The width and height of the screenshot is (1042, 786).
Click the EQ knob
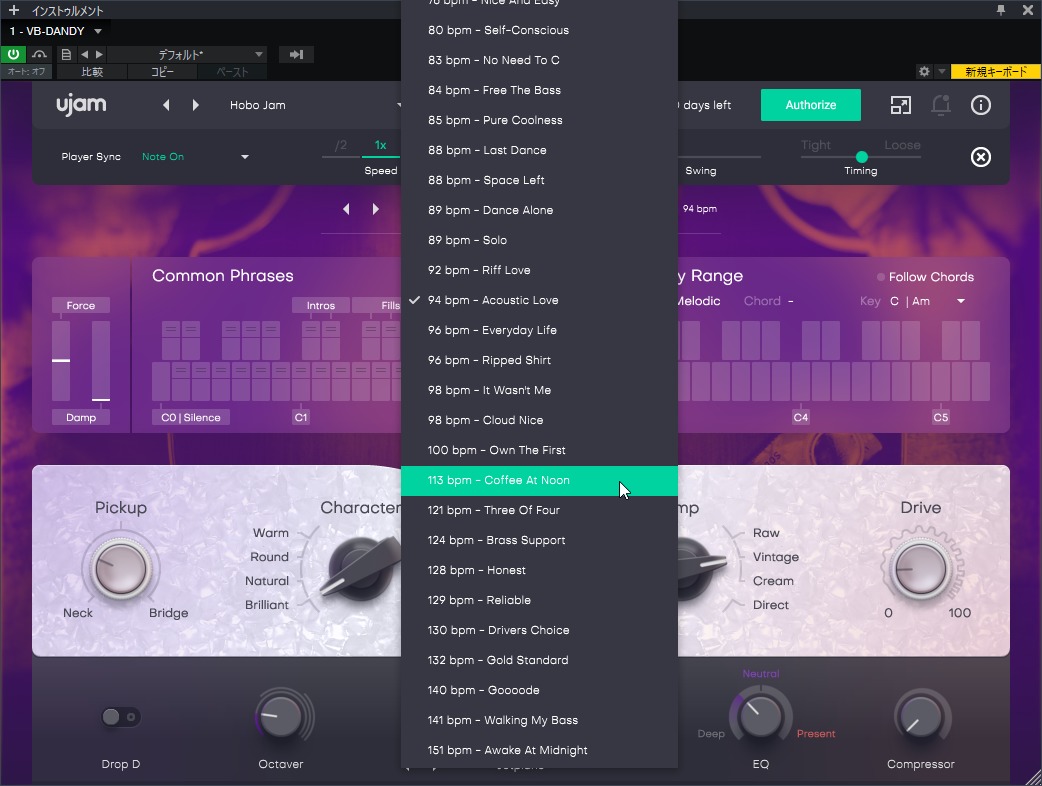pyautogui.click(x=761, y=717)
